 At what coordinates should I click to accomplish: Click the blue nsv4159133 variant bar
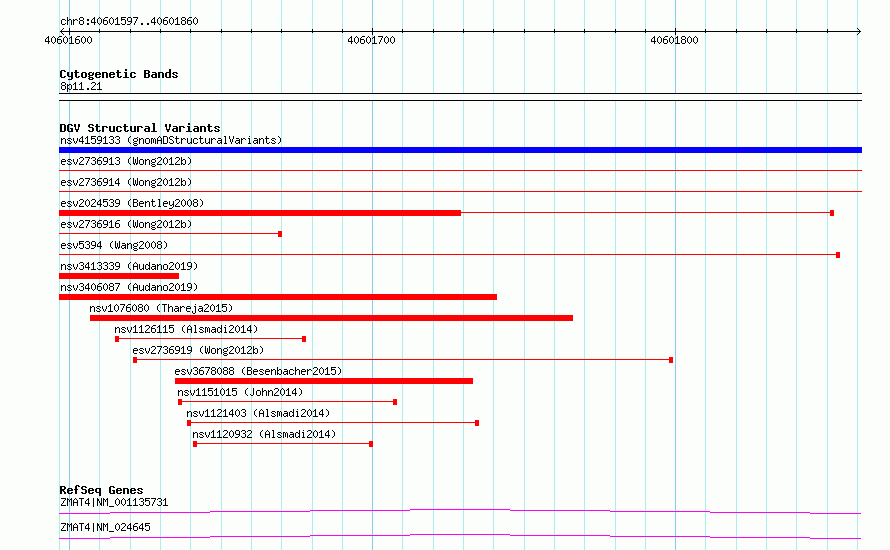460,150
